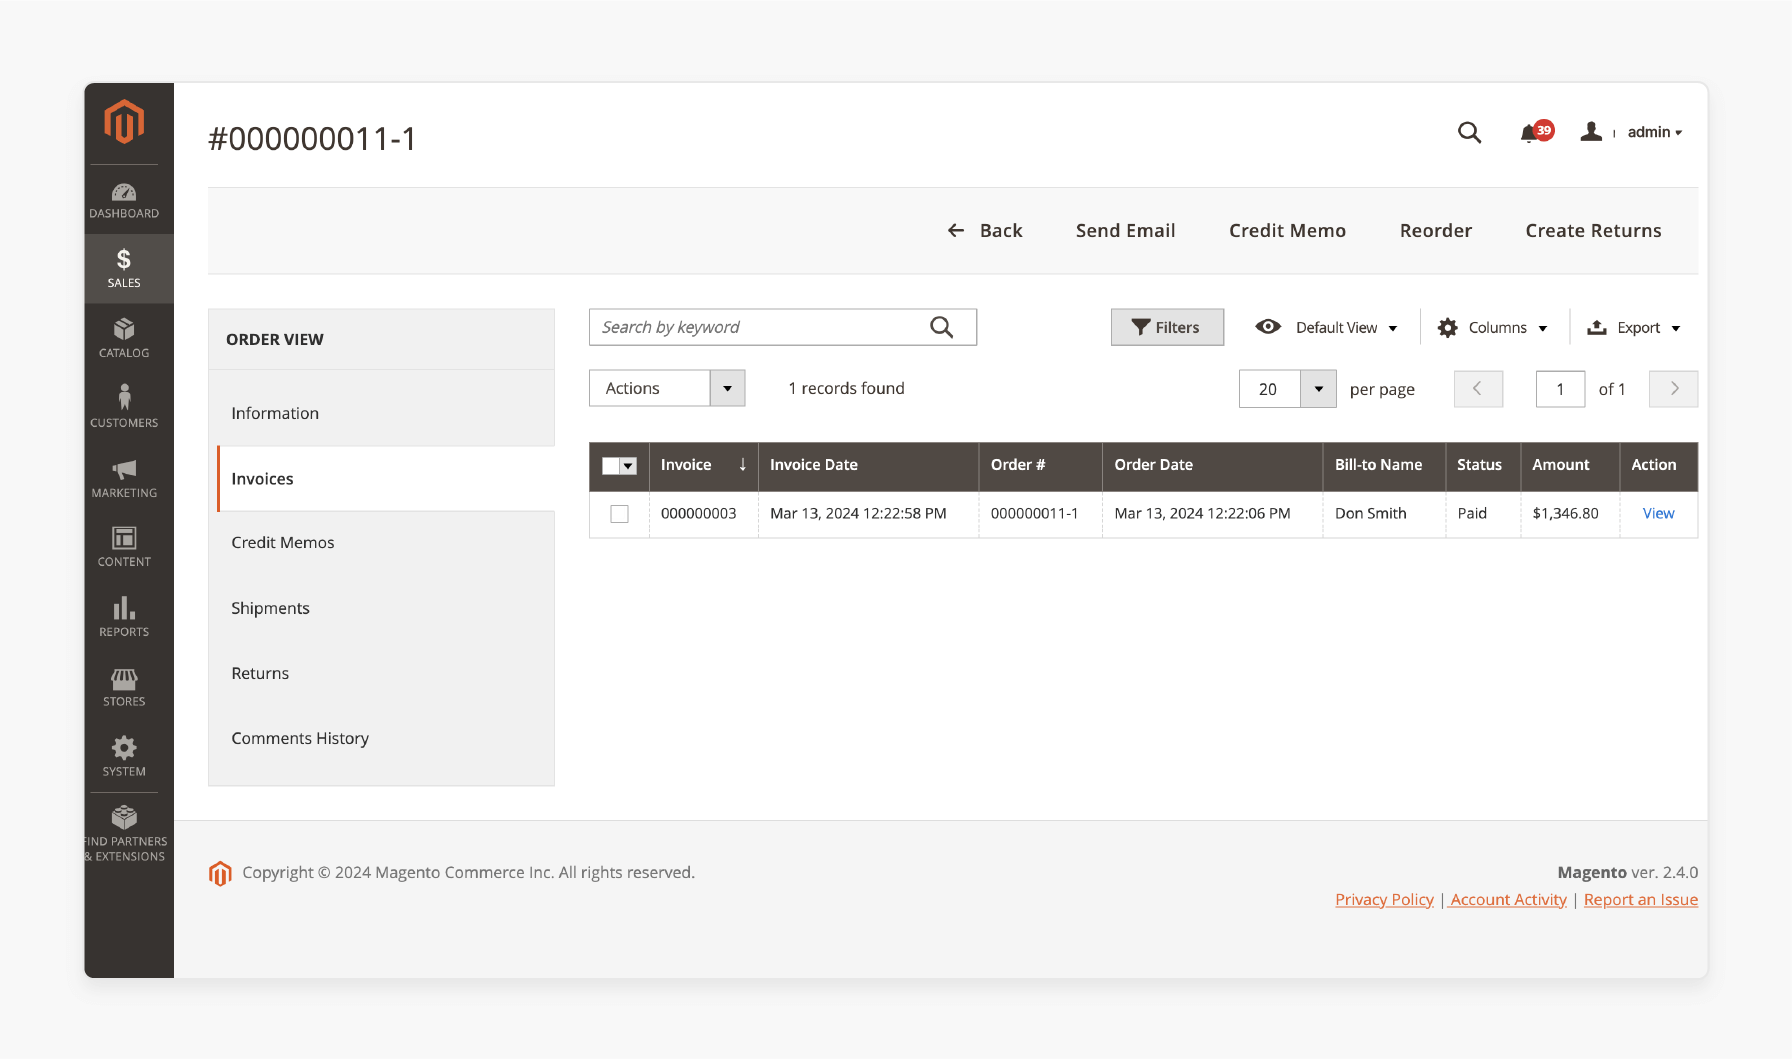Select checkbox for invoice 000000003
The image size is (1792, 1059).
point(620,514)
